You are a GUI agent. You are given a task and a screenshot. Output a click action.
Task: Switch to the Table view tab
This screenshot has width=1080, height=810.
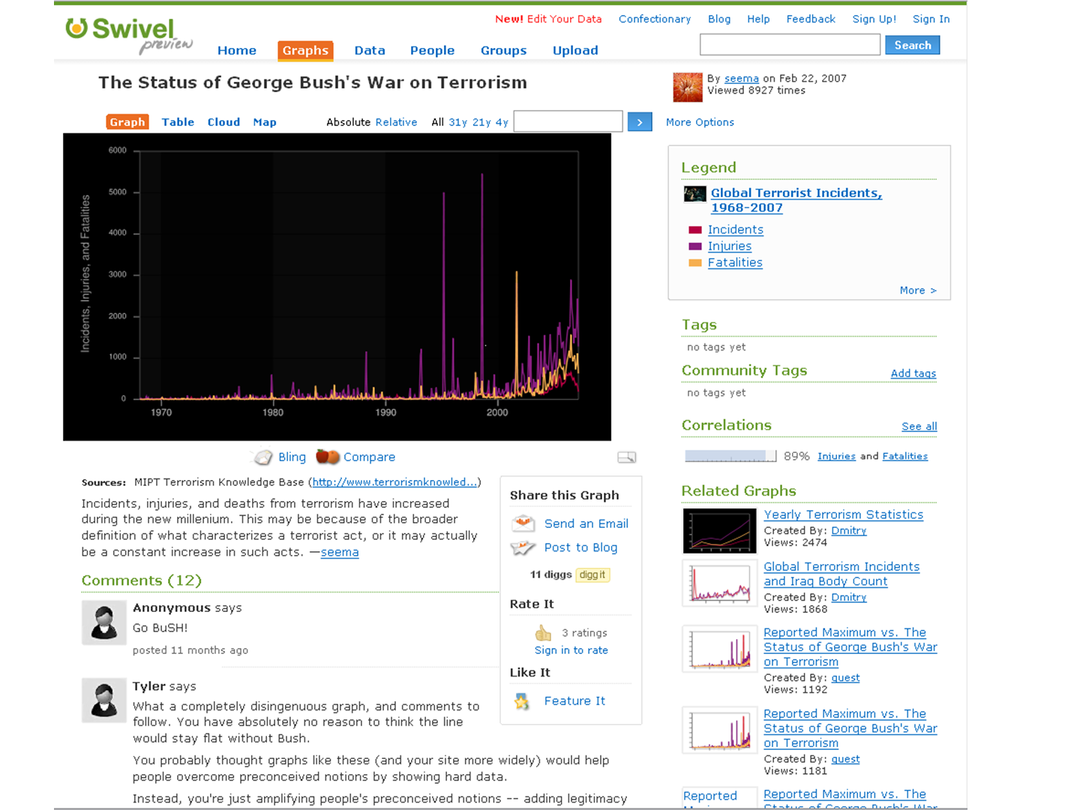tap(178, 122)
